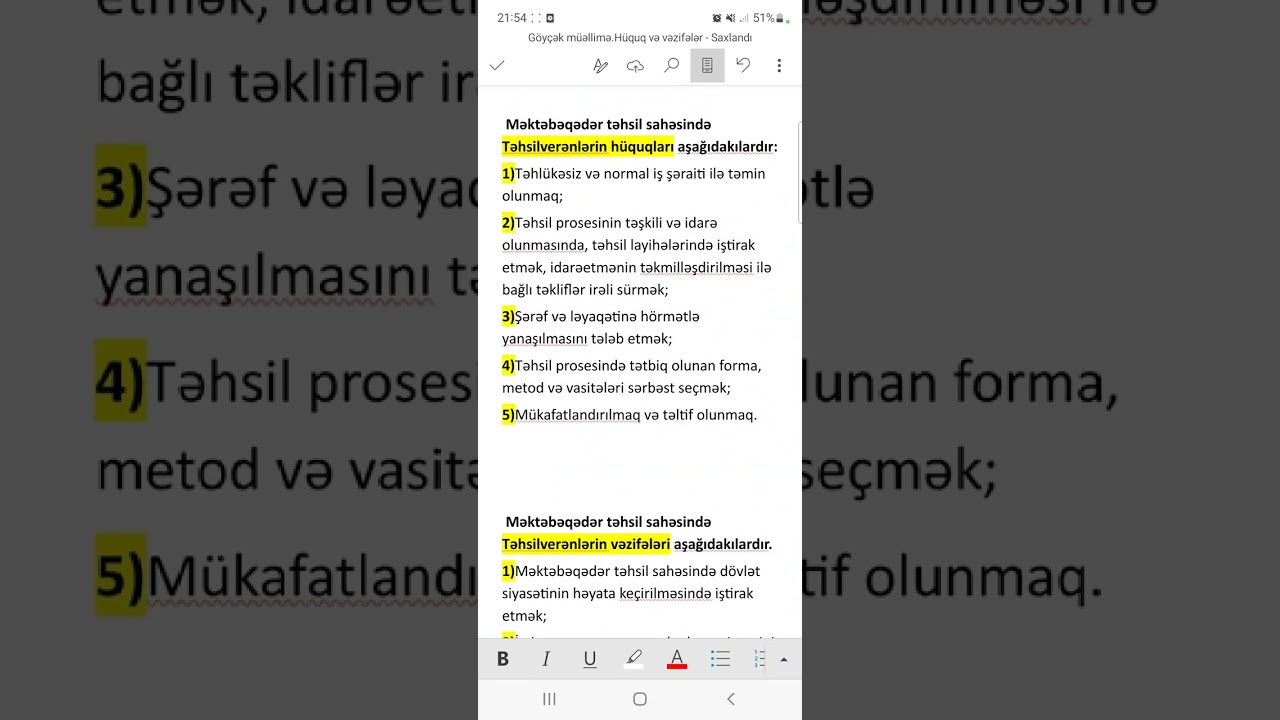Place cursor in 'Təhlükəsiz və normal iş şəraiti' line
The image size is (1280, 720).
[632, 174]
